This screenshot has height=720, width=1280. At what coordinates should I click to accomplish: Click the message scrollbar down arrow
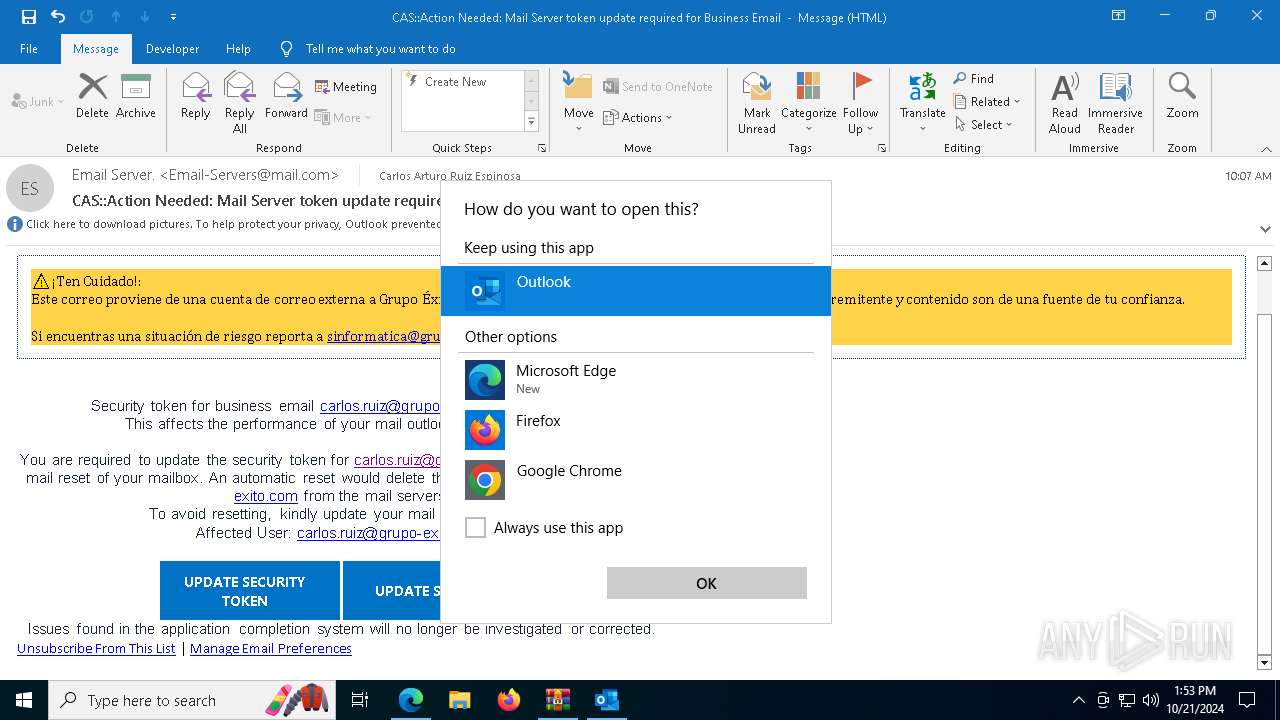point(1264,662)
